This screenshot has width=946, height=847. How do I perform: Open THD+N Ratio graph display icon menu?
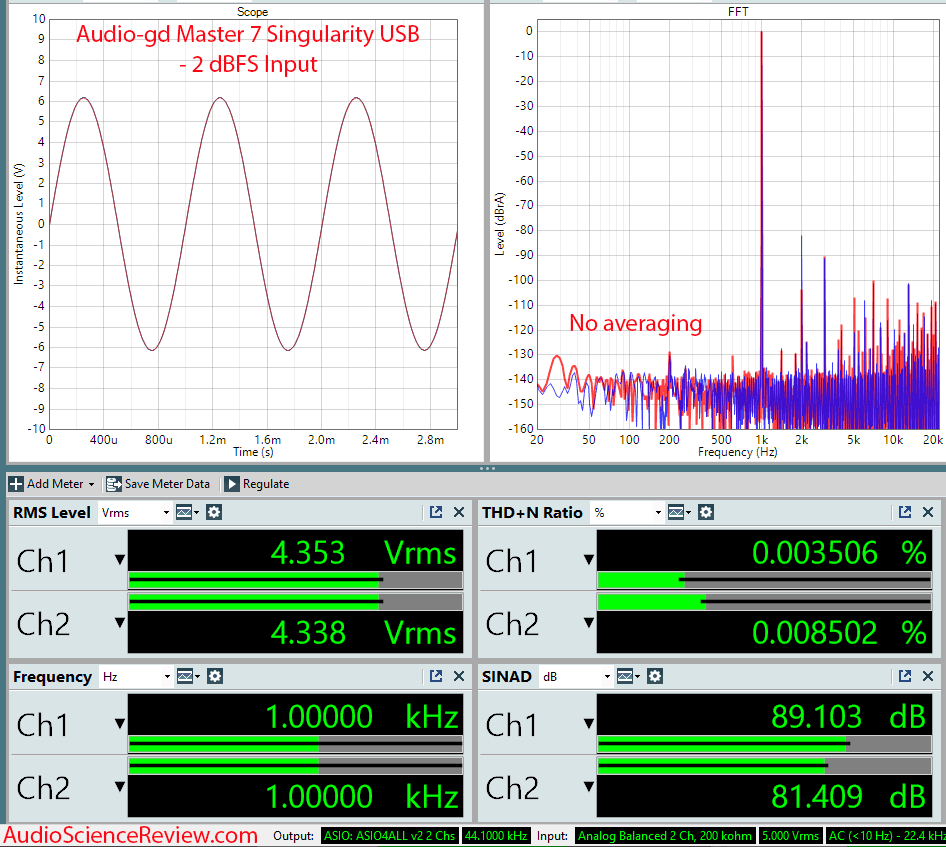(679, 513)
